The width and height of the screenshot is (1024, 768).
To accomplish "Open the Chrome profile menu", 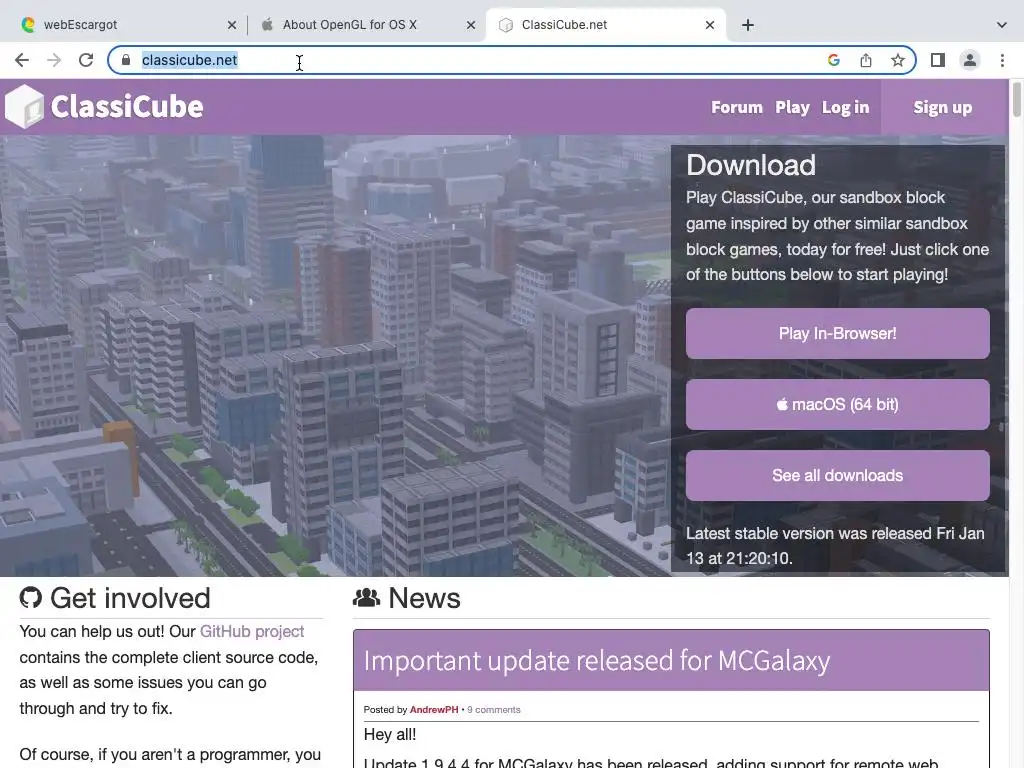I will 970,60.
